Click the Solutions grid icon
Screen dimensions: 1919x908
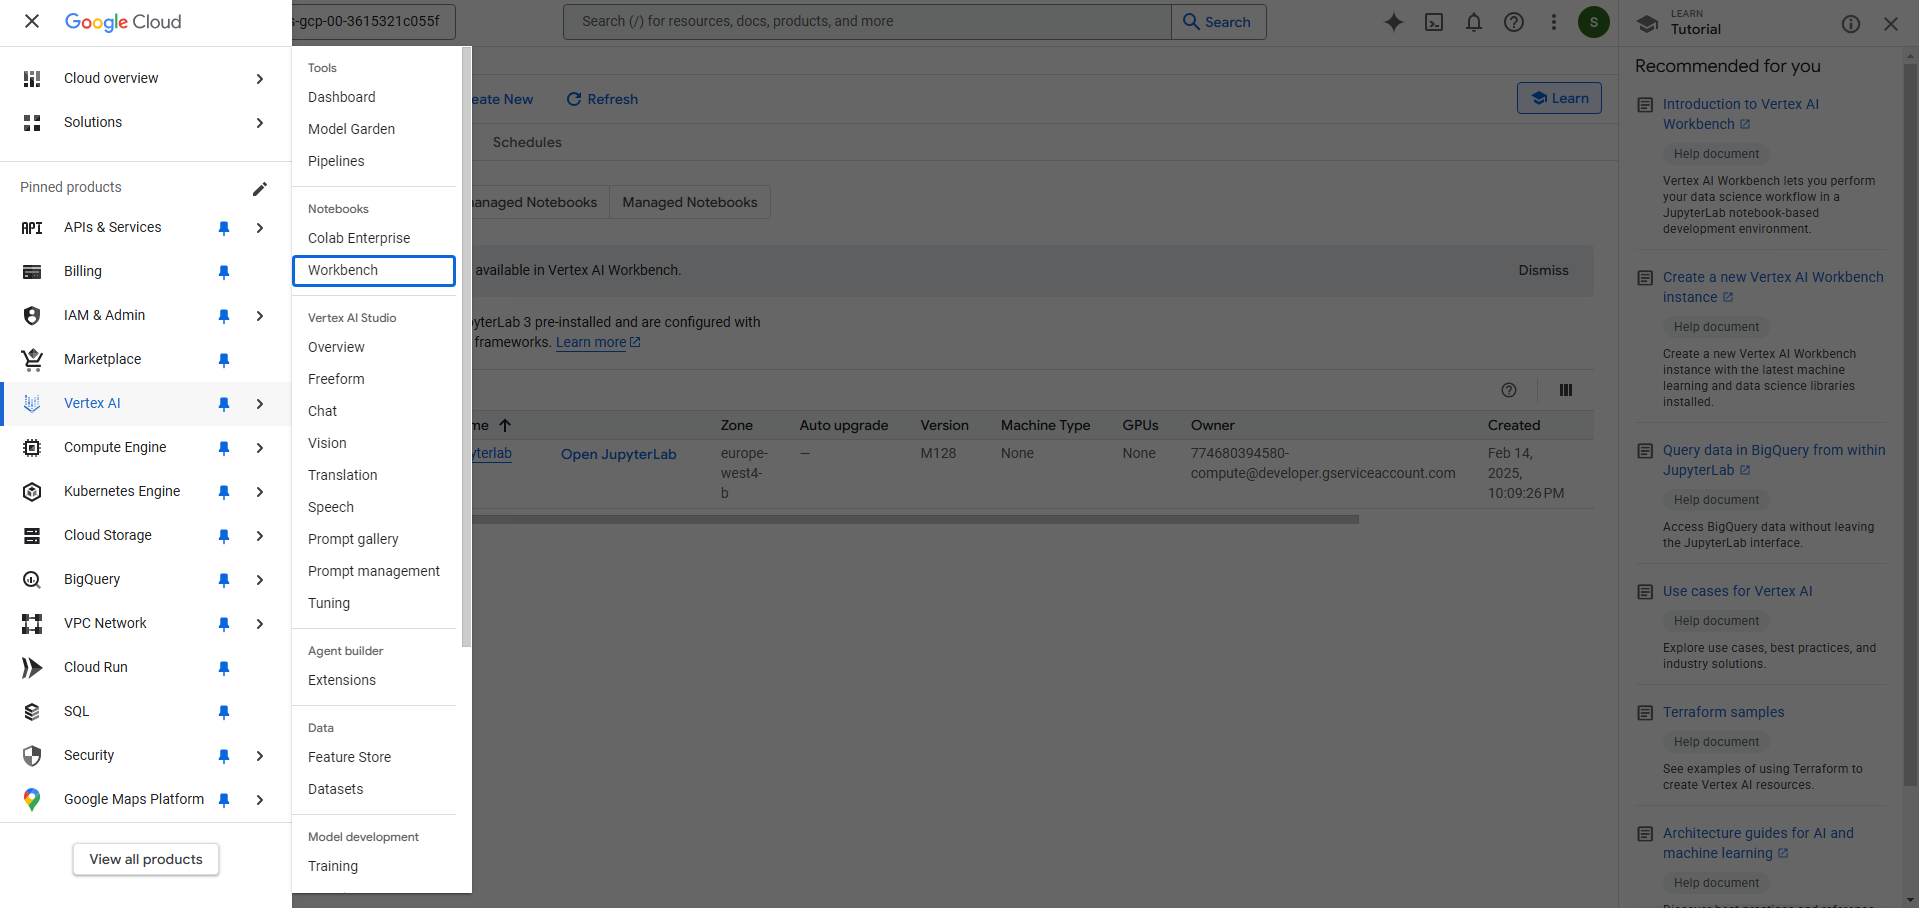(32, 122)
